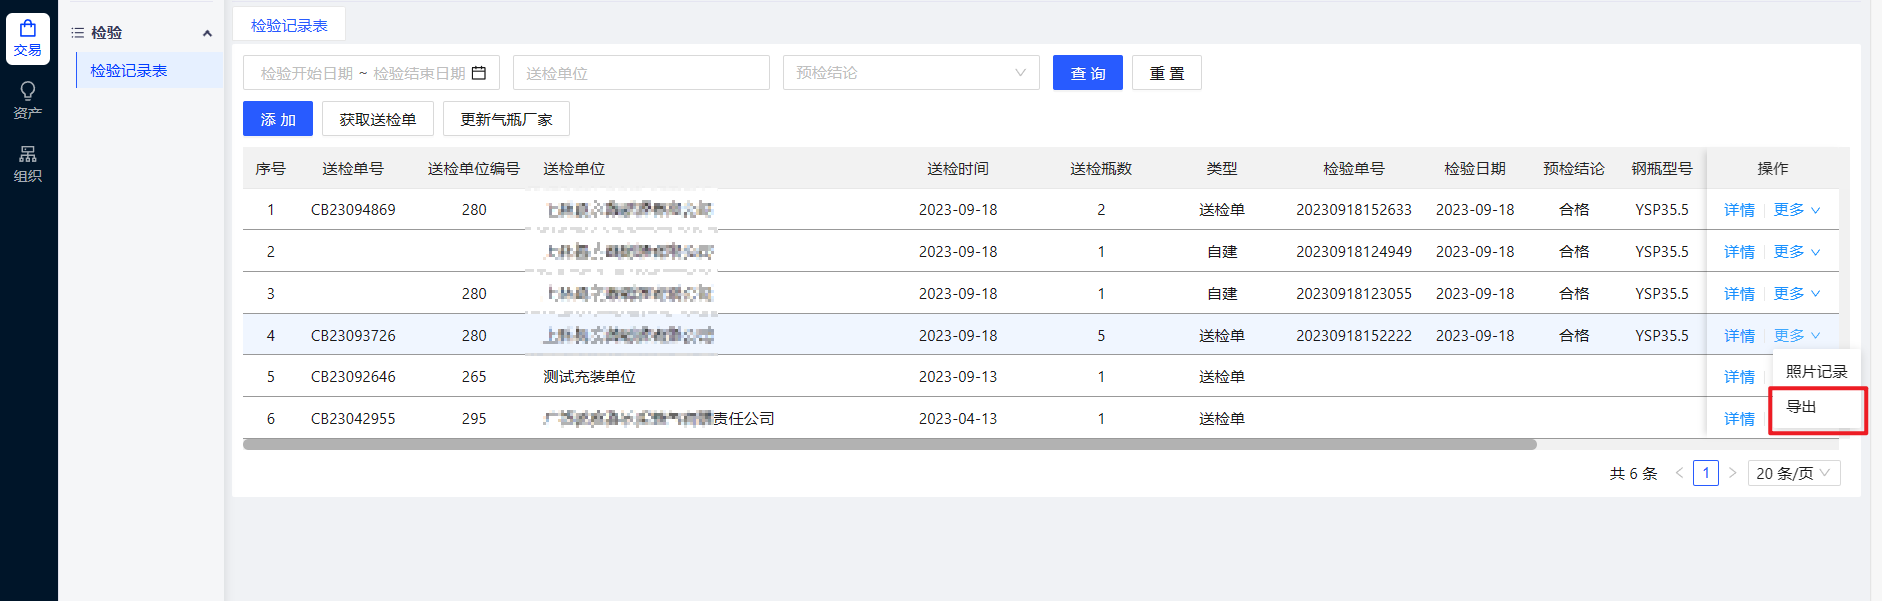Viewport: 1882px width, 601px height.
Task: Select 导出 from the dropdown menu
Action: [1802, 407]
